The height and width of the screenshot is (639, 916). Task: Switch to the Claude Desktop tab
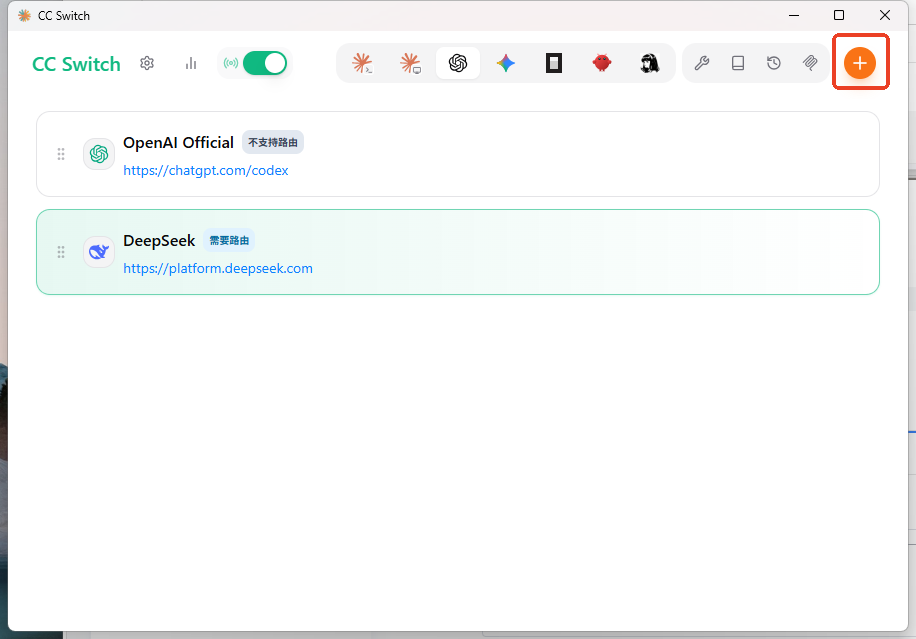click(x=410, y=63)
